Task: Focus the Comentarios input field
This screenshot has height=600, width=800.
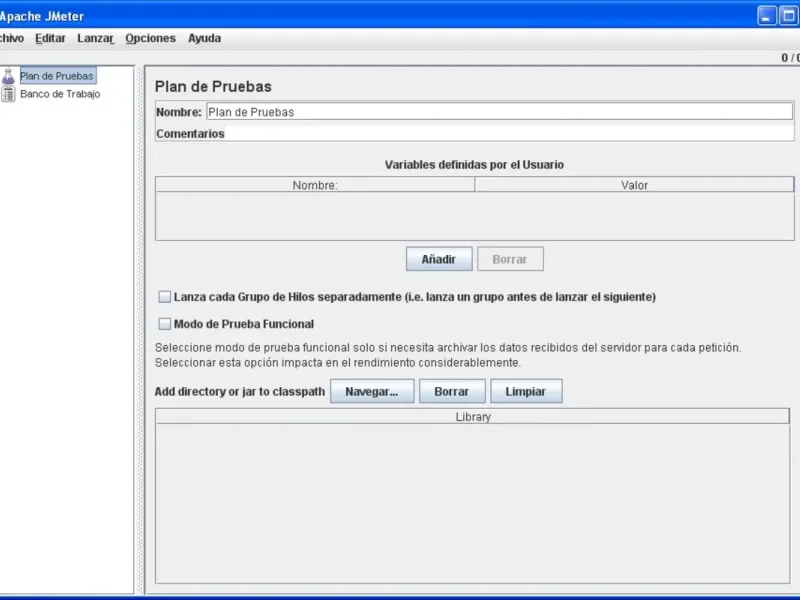Action: (x=509, y=134)
